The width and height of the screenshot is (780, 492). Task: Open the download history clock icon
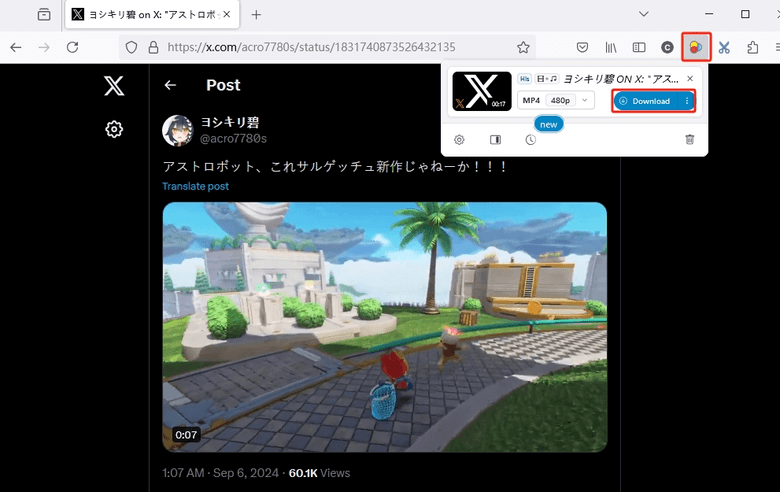(531, 140)
